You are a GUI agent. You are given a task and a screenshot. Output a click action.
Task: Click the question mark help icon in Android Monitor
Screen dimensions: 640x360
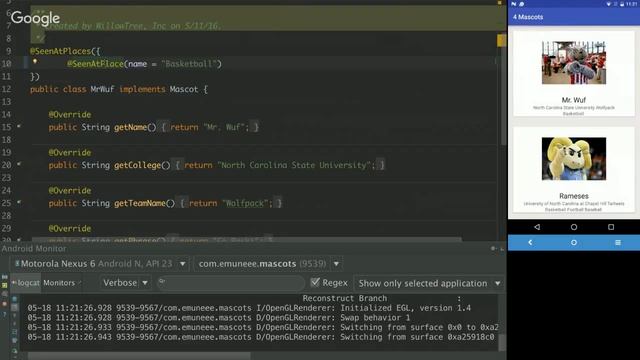tap(4, 314)
